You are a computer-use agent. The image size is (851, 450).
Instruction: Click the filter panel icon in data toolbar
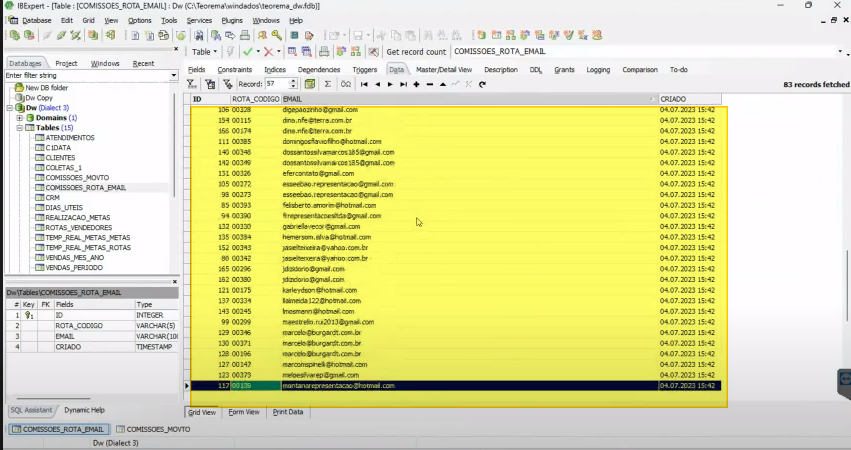(210, 84)
